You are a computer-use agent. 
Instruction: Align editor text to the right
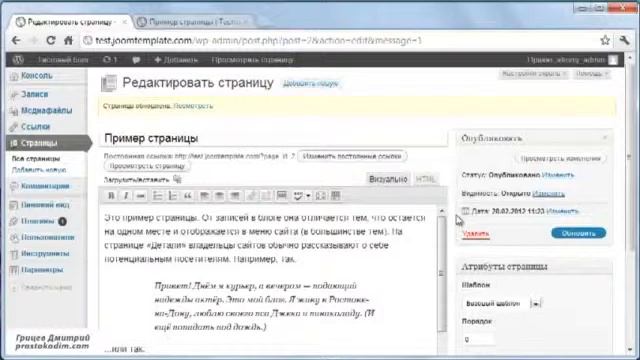(235, 196)
